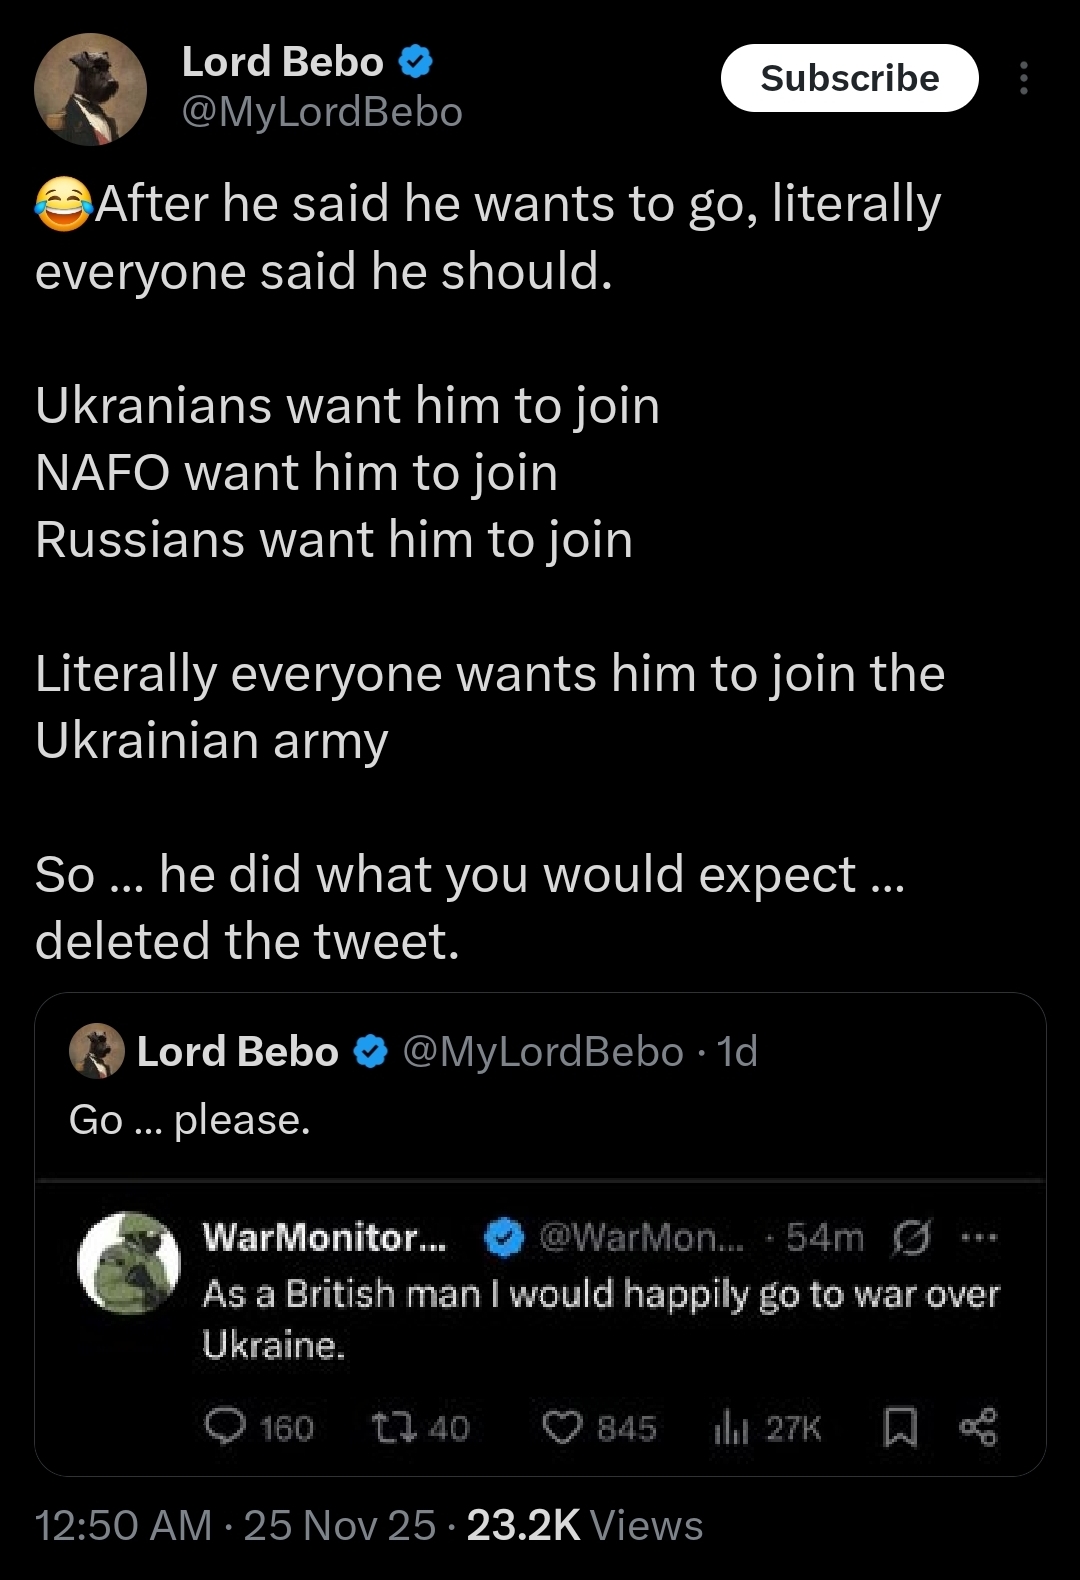Tap the slashed-circle icon beside 54m
This screenshot has height=1580, width=1080.
[910, 1238]
